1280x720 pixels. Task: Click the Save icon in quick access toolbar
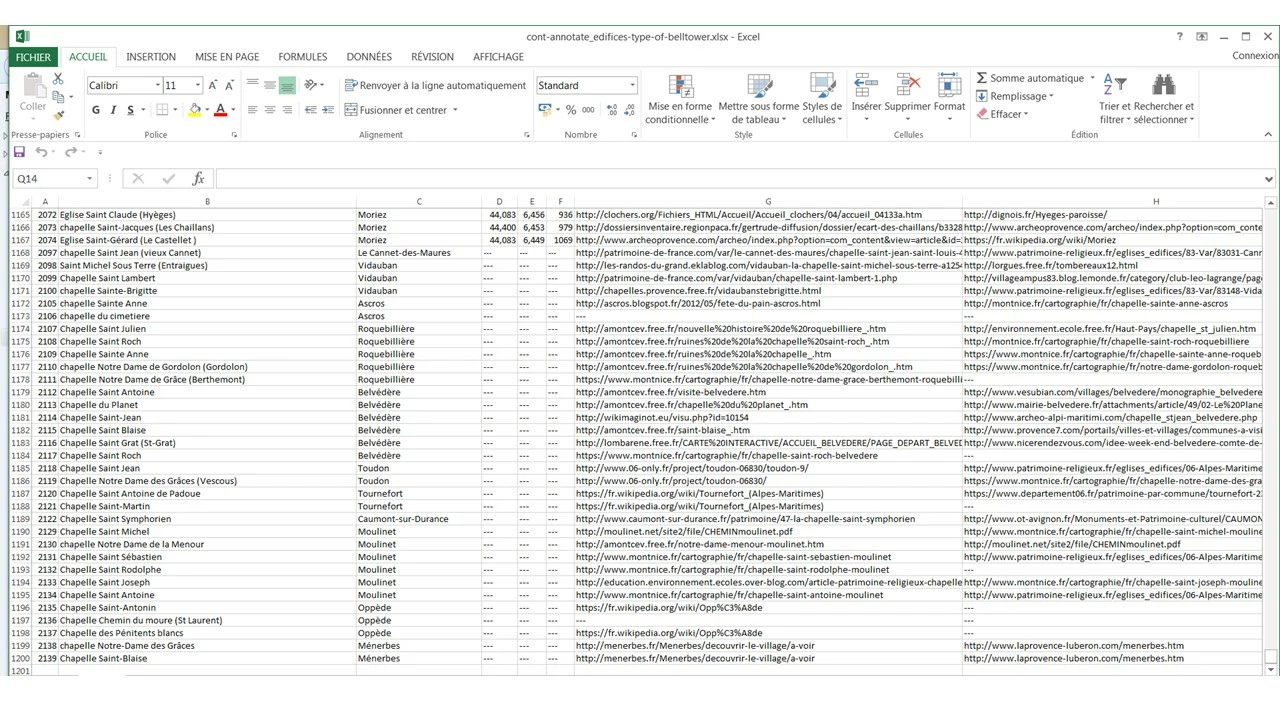click(x=19, y=152)
